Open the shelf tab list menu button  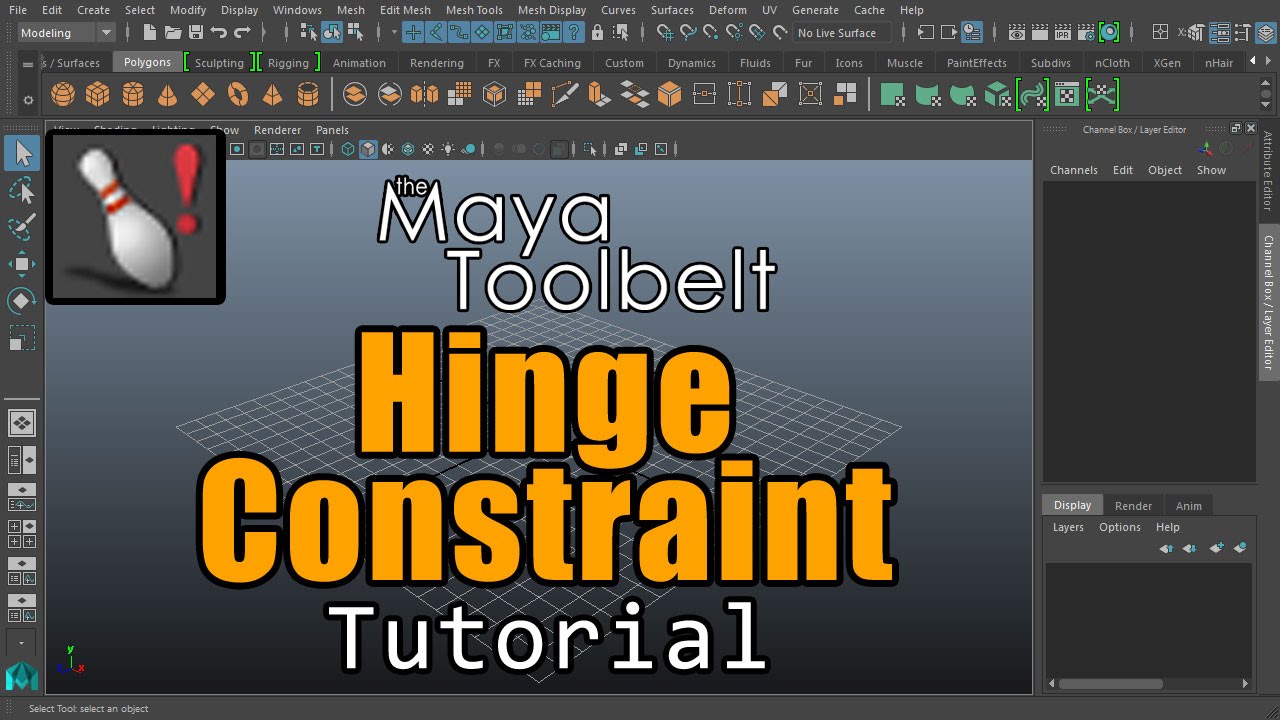point(27,63)
